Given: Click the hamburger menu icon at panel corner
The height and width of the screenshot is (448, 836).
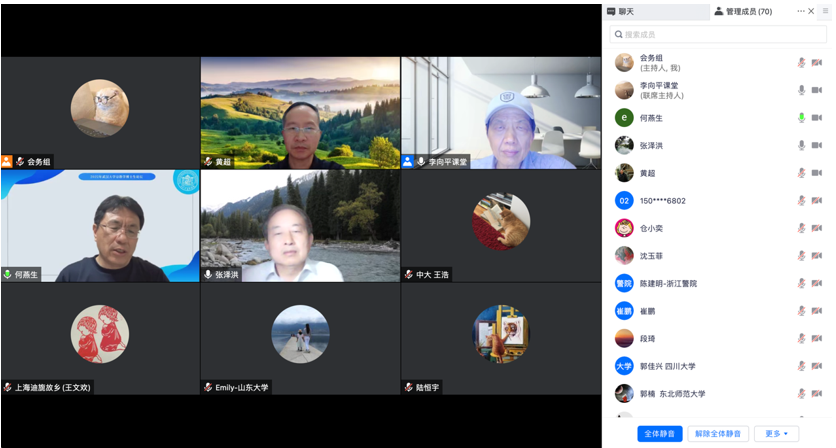Looking at the screenshot, I should [826, 12].
